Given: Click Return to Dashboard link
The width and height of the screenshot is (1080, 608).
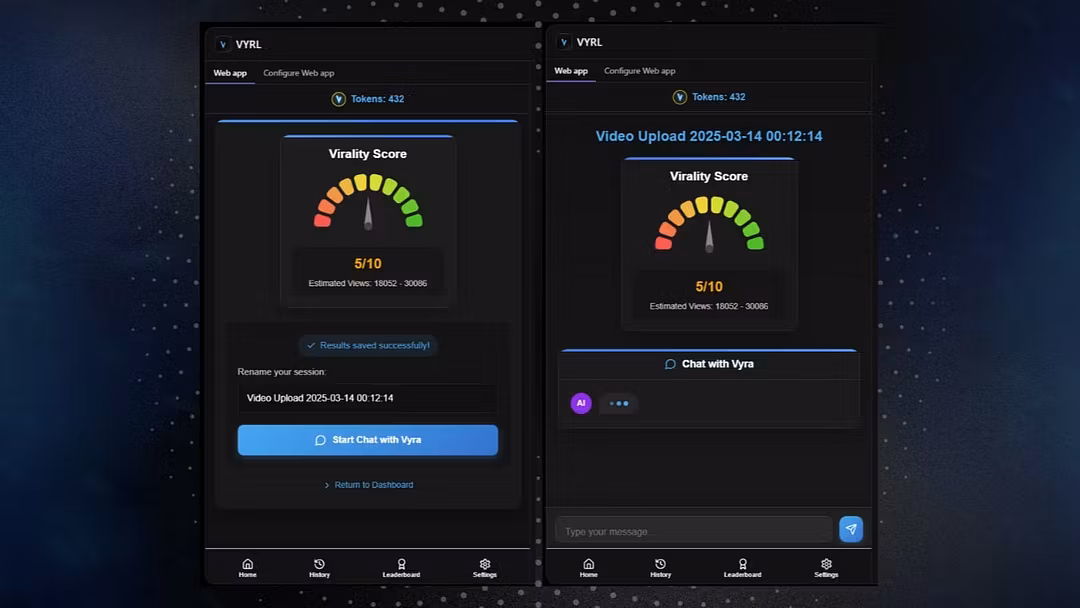Looking at the screenshot, I should point(368,485).
